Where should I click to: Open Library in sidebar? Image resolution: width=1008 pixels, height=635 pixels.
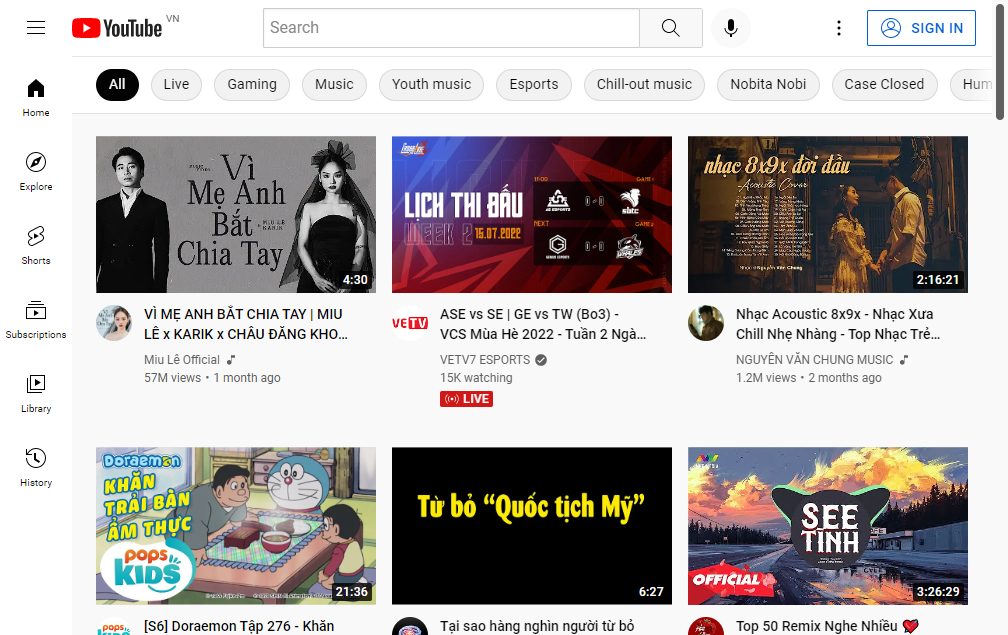pos(36,393)
